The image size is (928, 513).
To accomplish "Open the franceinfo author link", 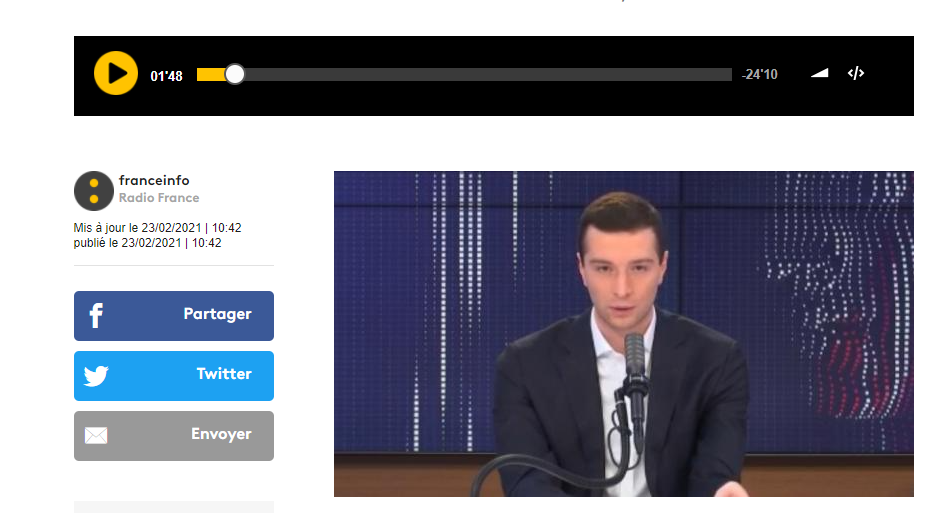I will tap(154, 180).
